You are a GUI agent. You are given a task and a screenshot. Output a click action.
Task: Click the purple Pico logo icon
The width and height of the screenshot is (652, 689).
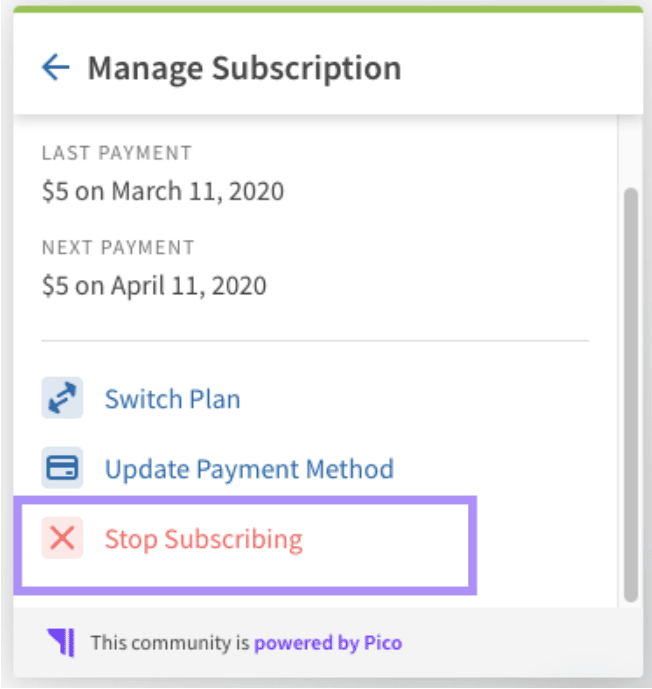tap(61, 642)
